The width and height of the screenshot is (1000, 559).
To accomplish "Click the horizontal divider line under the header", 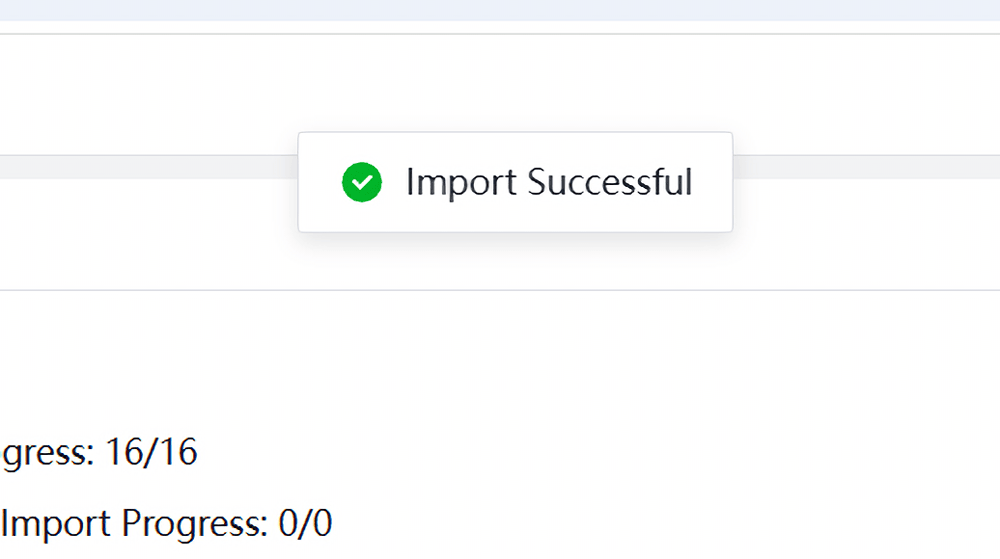I will 500,34.
